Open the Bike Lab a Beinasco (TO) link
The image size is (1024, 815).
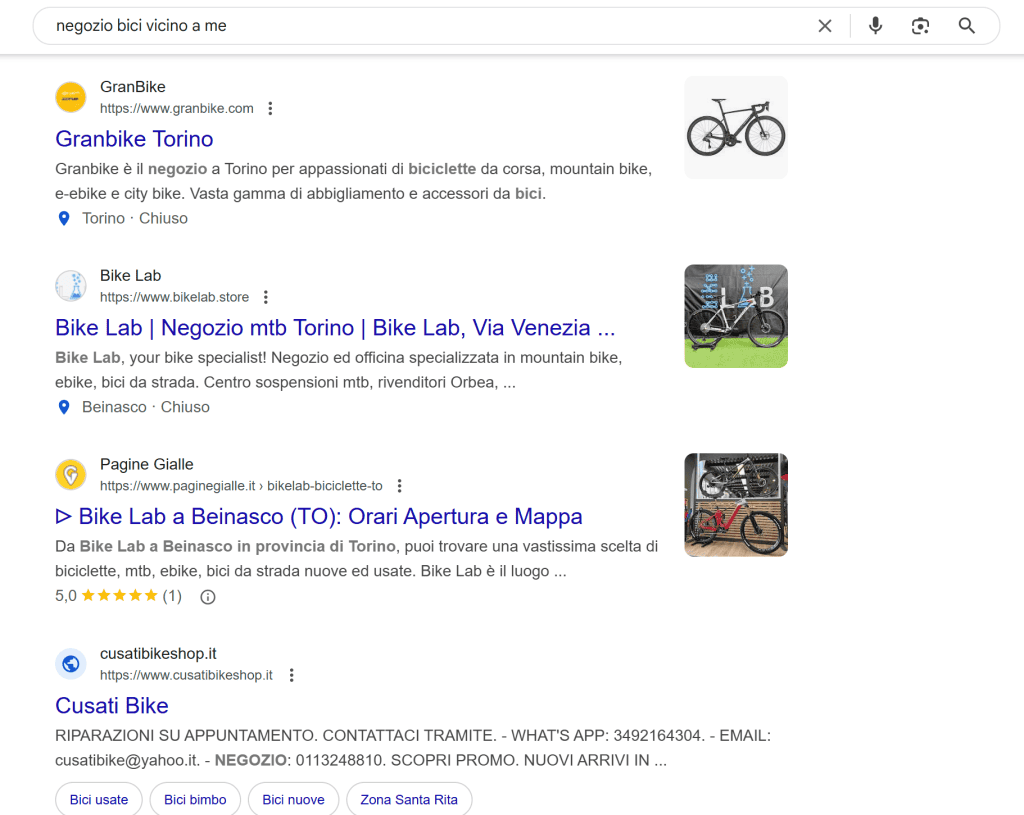click(319, 517)
